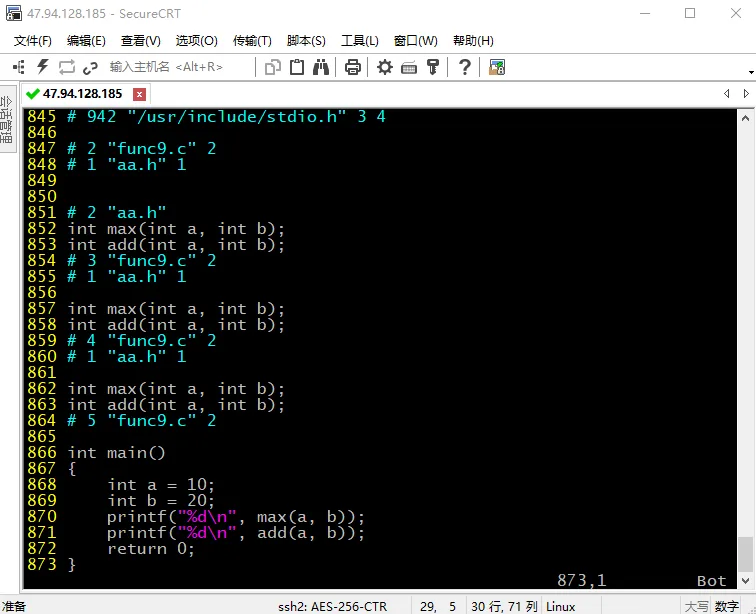
Task: Click the Public Key Assistant key icon
Action: pyautogui.click(x=433, y=67)
